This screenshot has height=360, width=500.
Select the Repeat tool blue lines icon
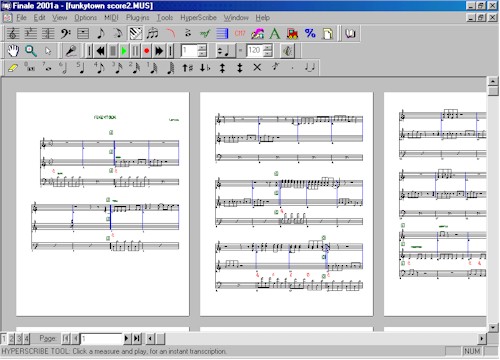click(x=222, y=33)
